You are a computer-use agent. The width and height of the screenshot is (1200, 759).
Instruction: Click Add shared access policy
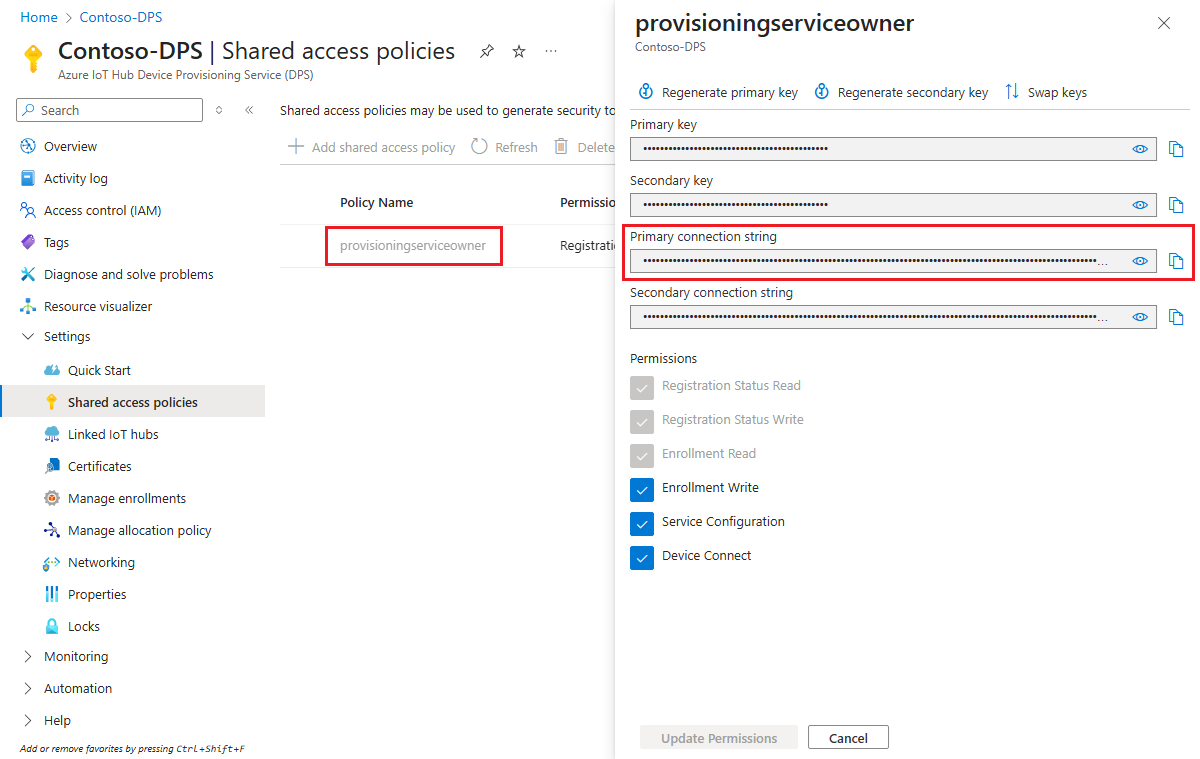[371, 146]
